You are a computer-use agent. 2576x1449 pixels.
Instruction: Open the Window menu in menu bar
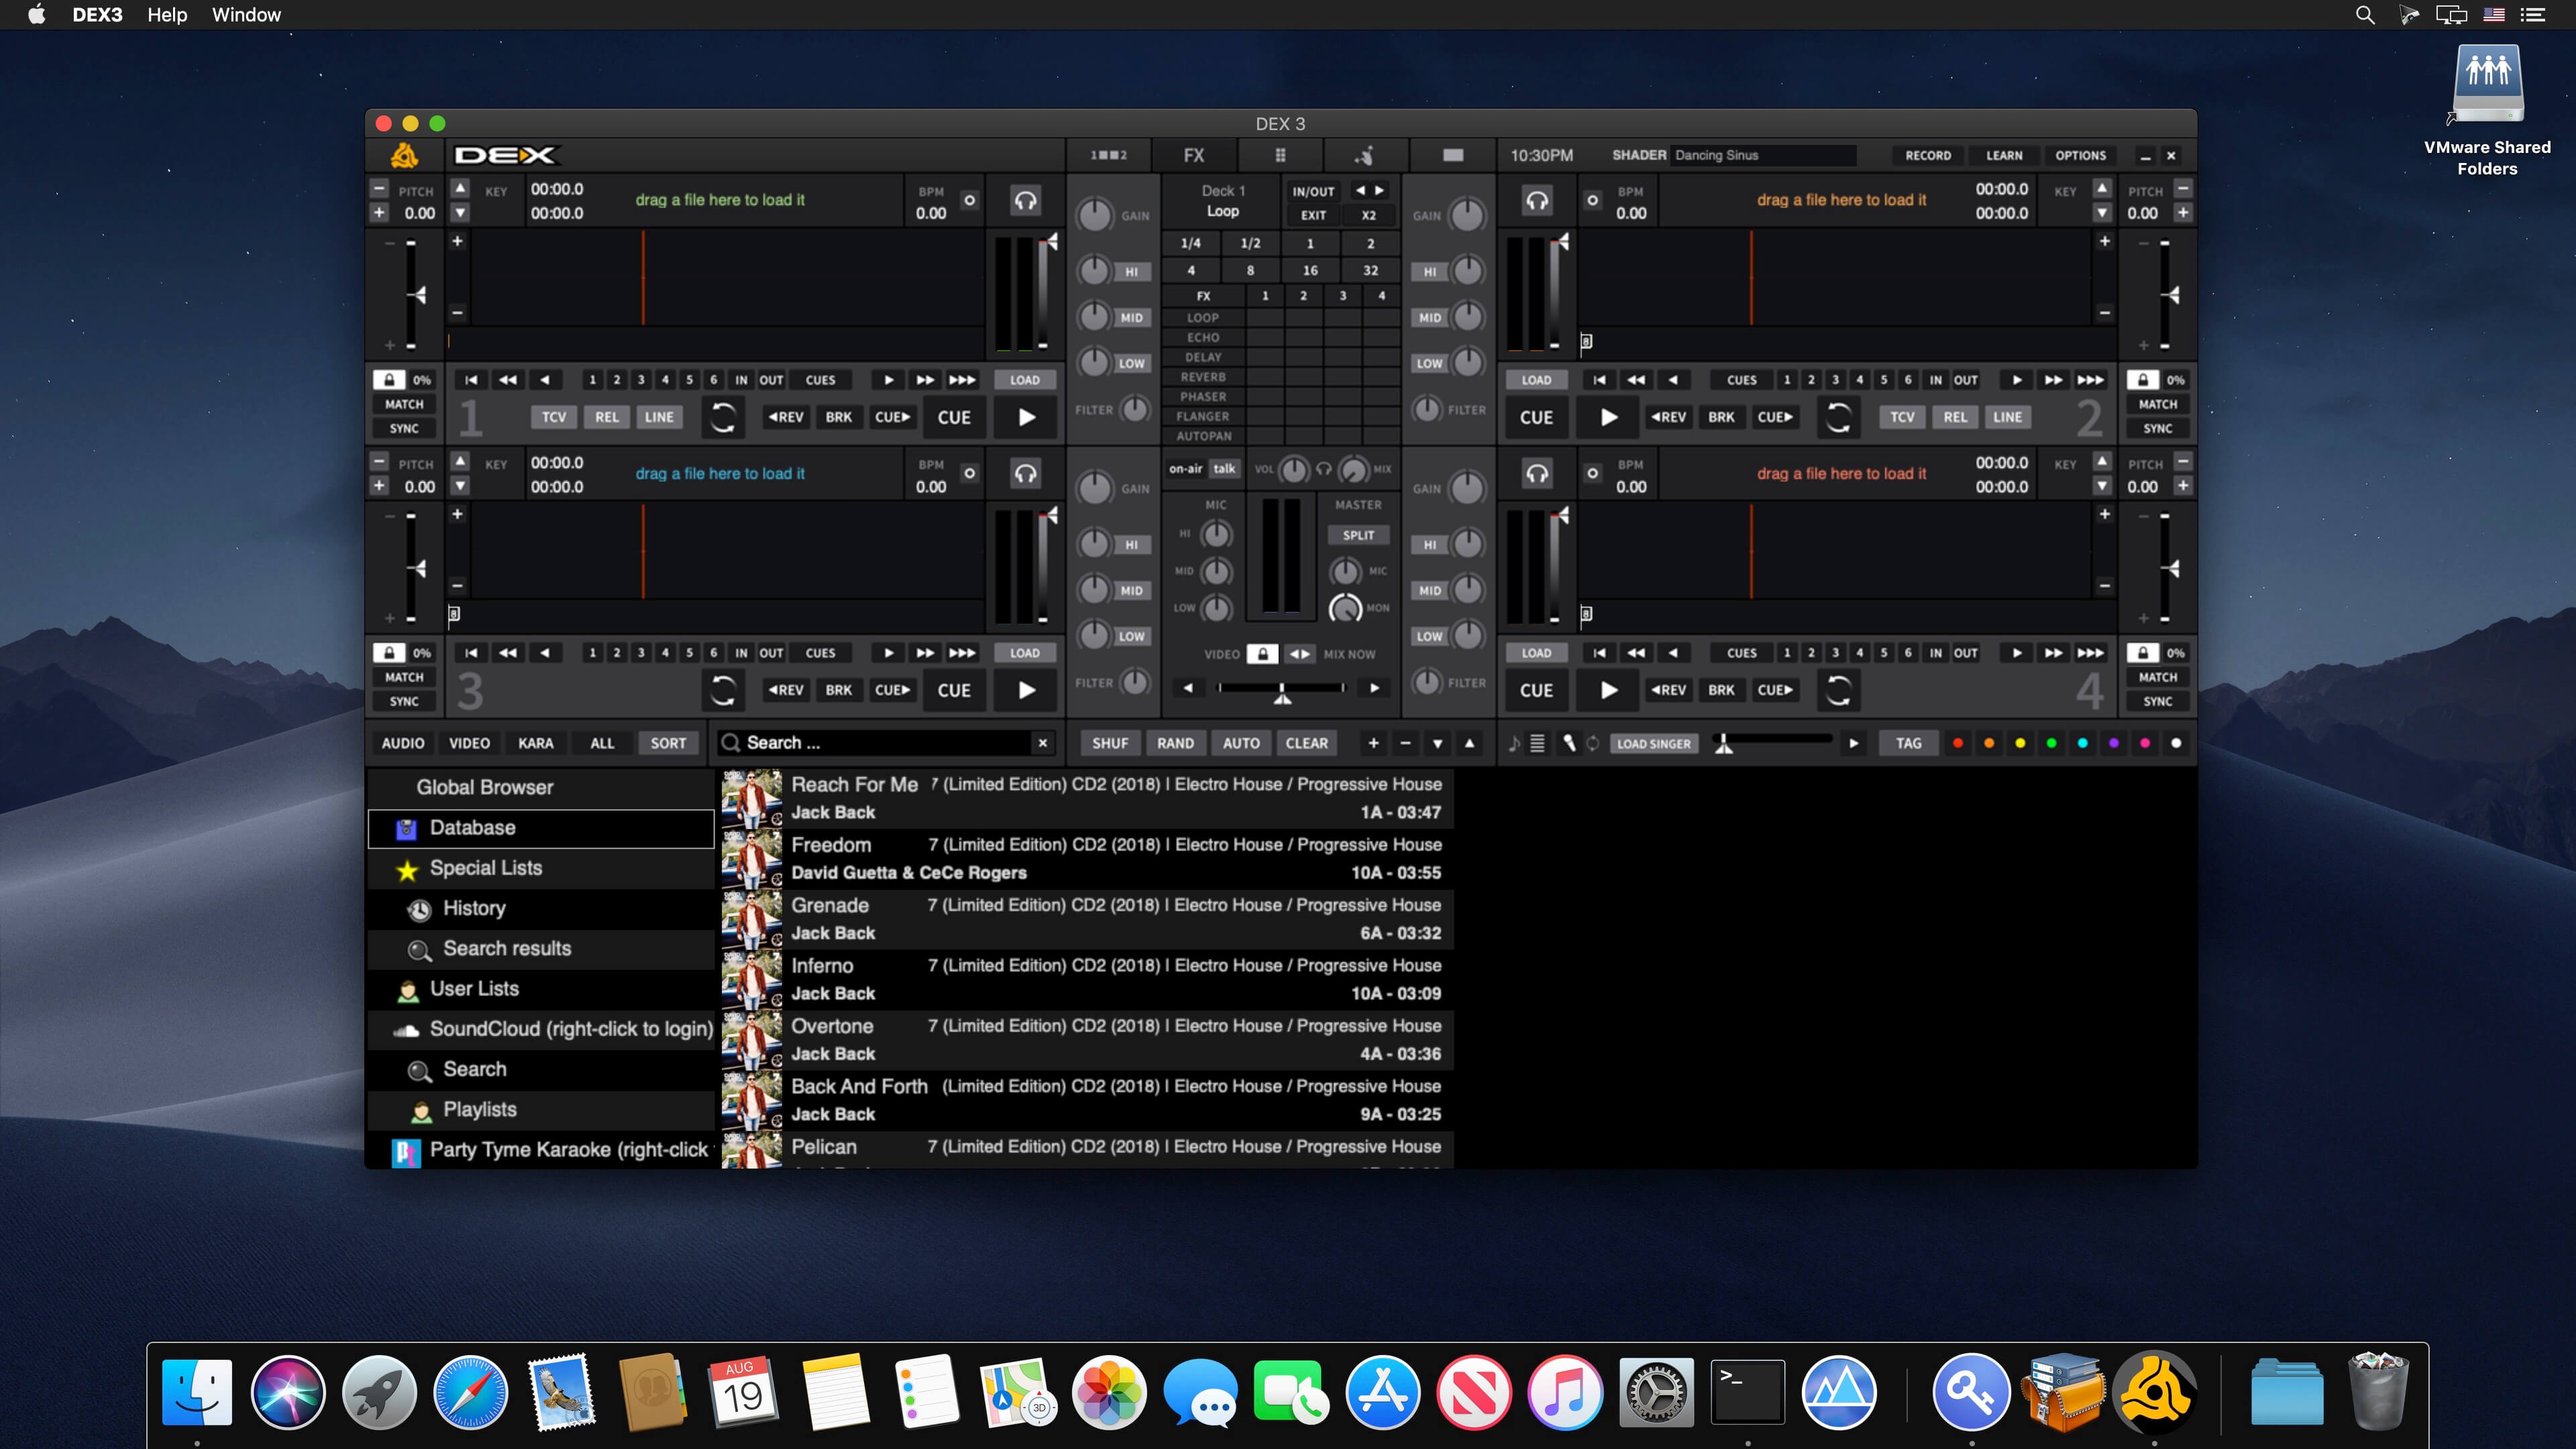(x=246, y=15)
